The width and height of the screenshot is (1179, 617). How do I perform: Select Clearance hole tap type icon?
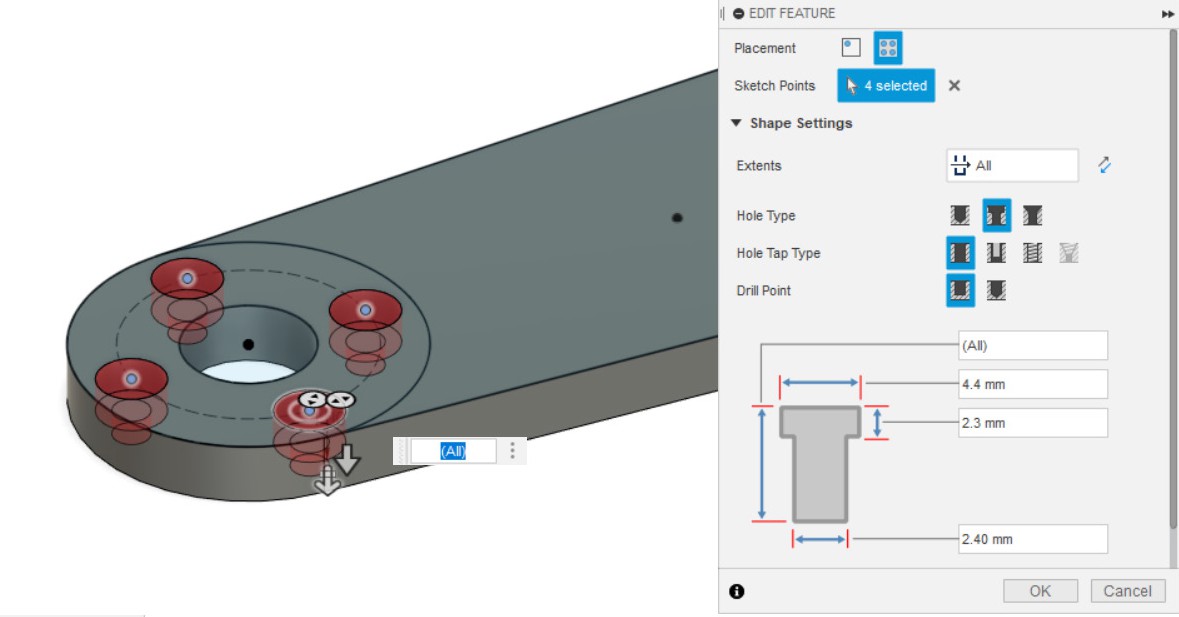pyautogui.click(x=996, y=253)
